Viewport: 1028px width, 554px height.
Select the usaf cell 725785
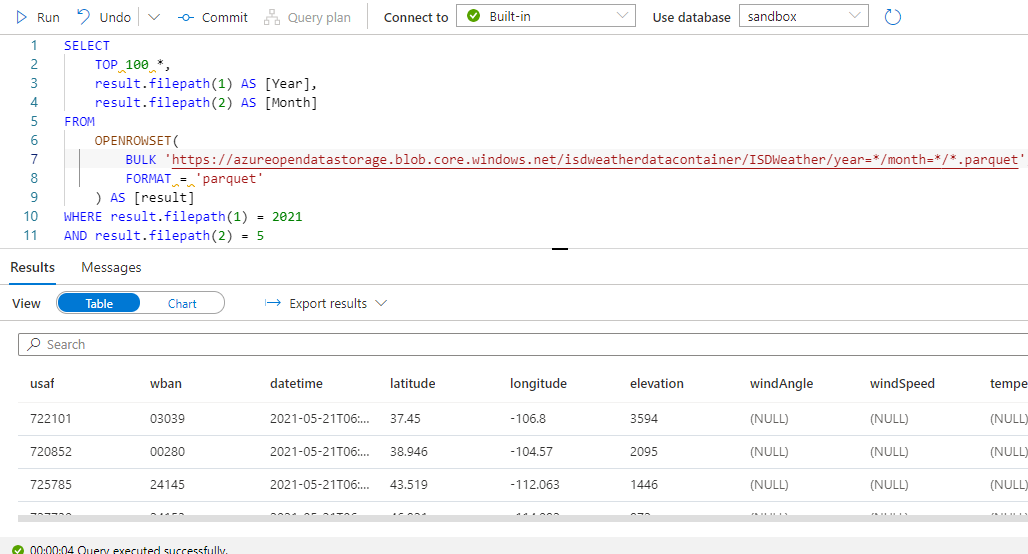coord(50,485)
